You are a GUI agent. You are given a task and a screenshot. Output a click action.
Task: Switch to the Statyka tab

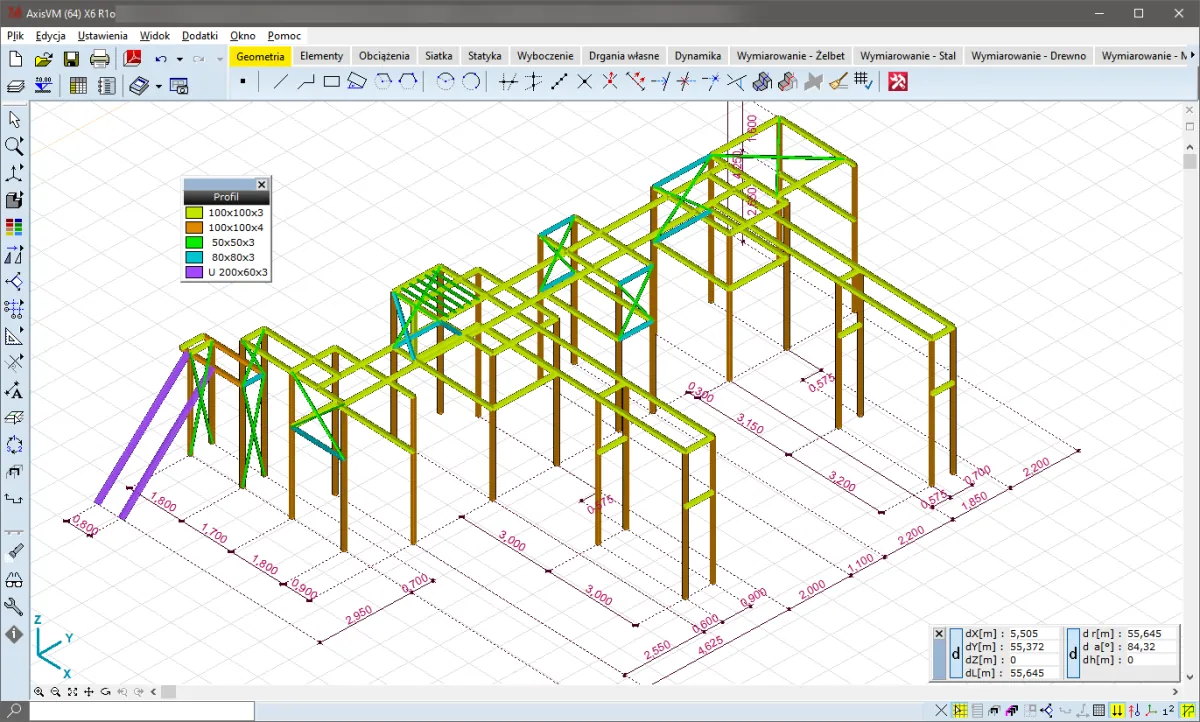(484, 56)
